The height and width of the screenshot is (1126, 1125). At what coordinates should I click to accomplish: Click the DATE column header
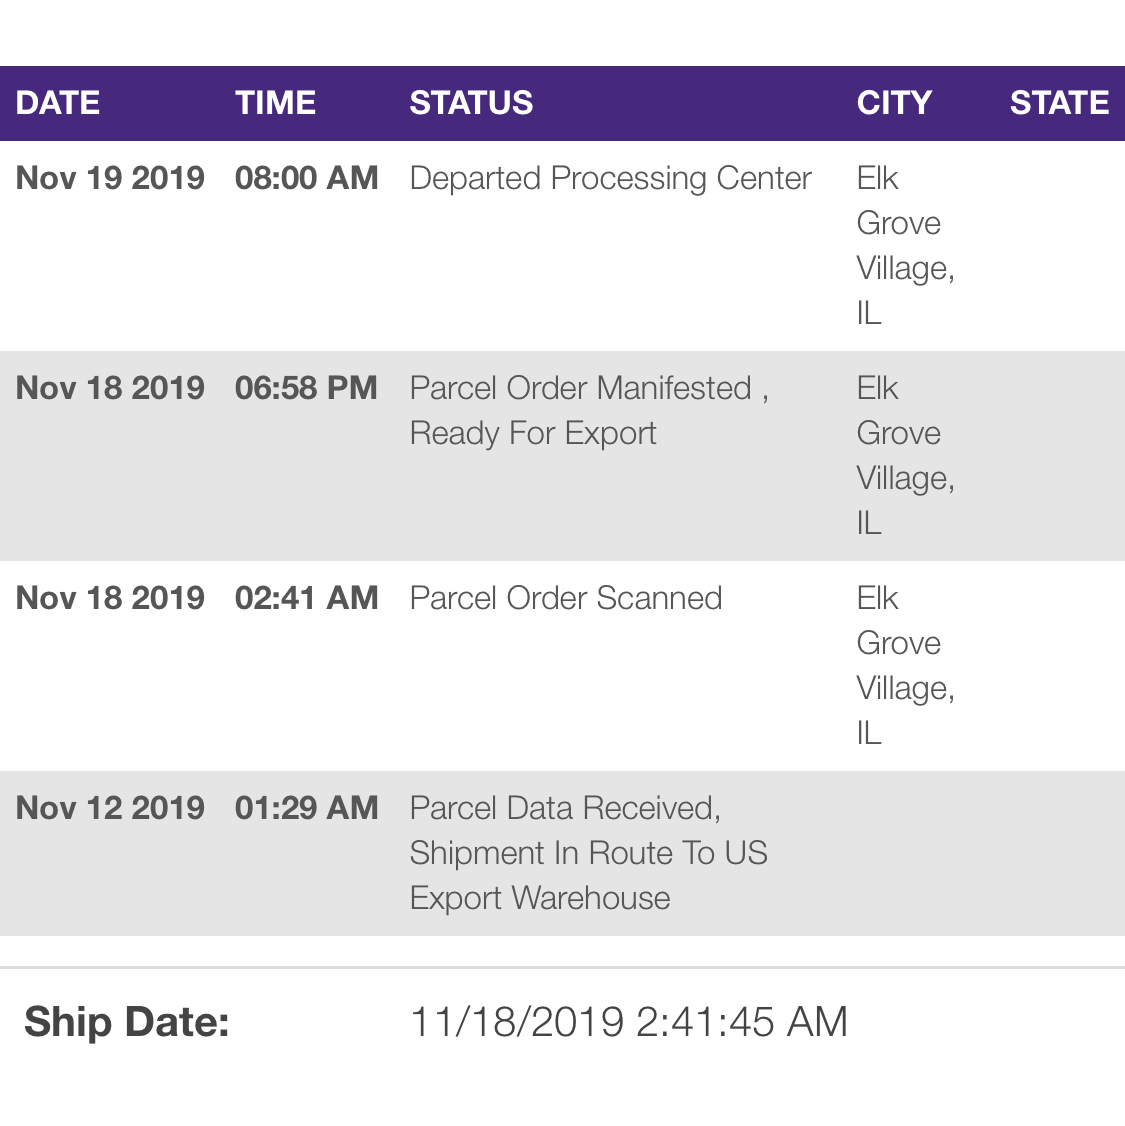click(x=58, y=103)
